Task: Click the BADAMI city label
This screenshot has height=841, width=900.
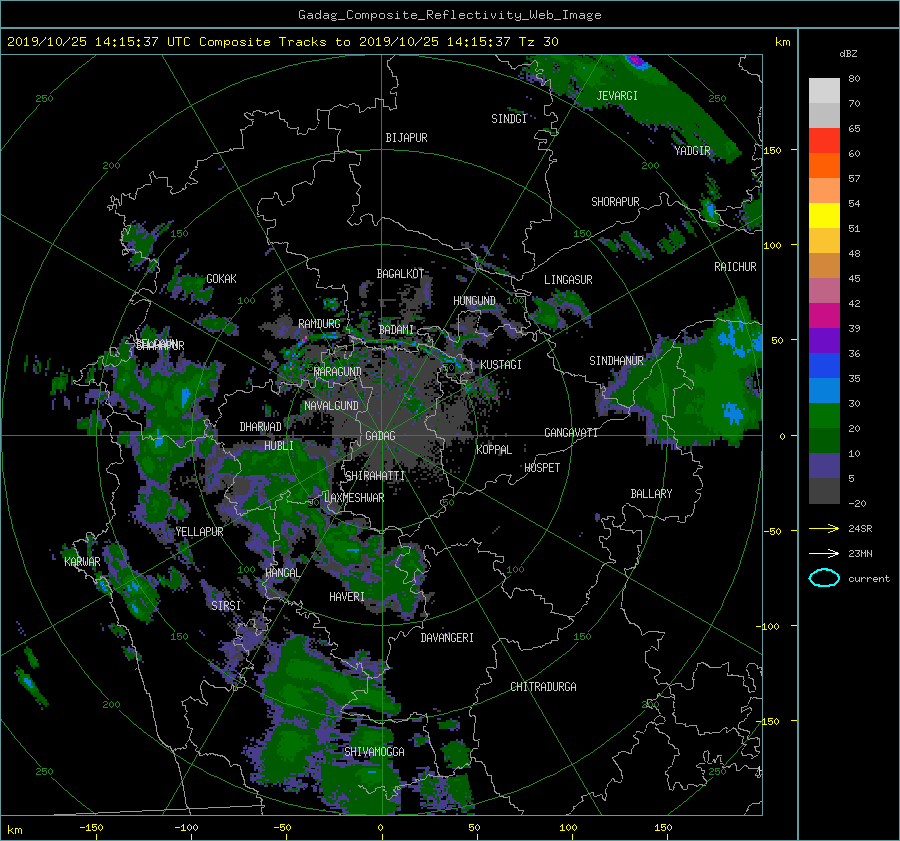Action: click(x=396, y=330)
